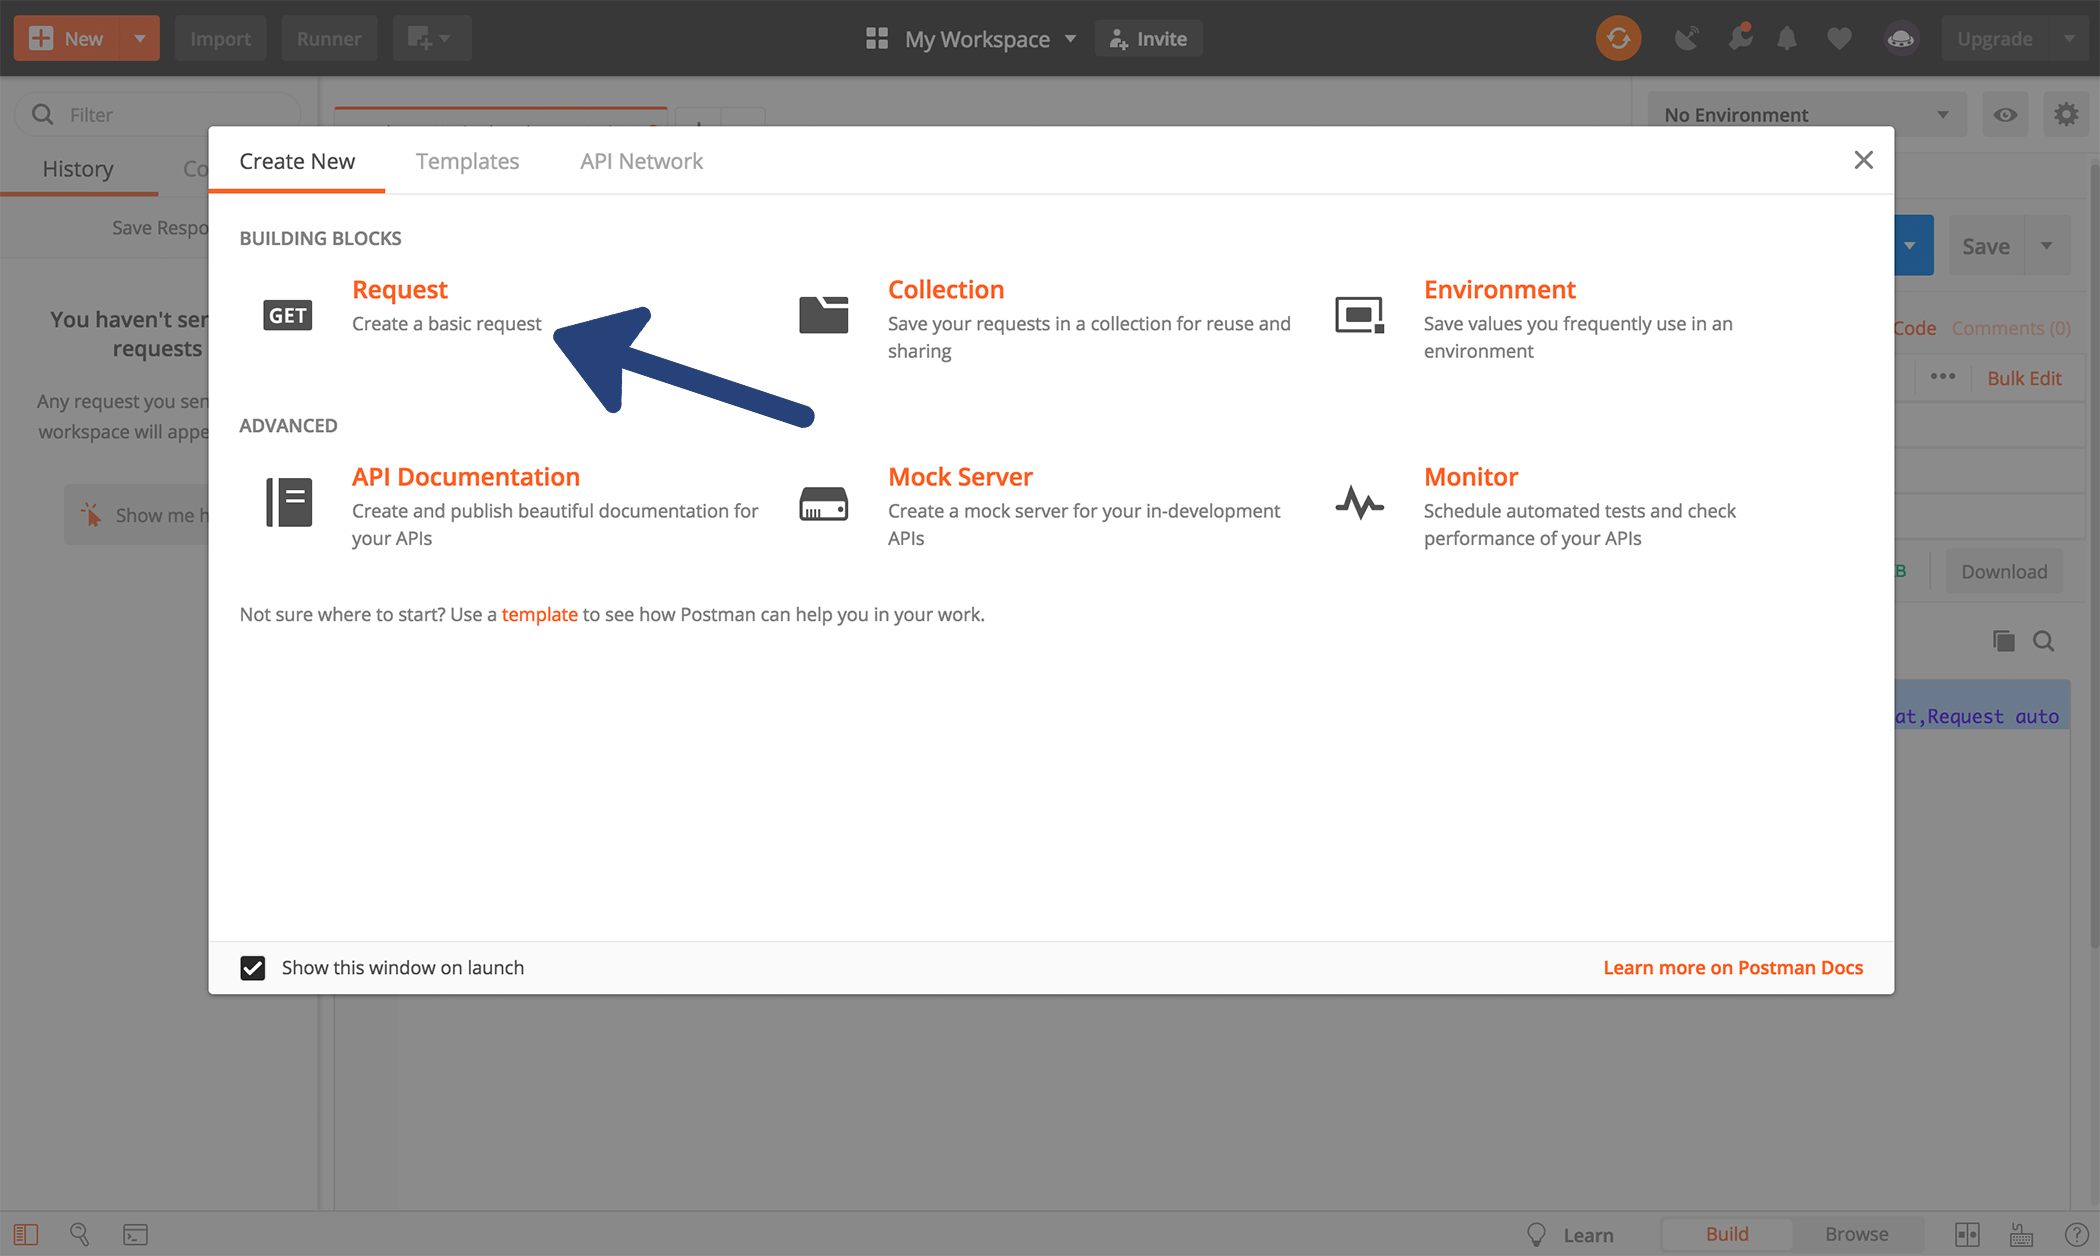
Task: Click the GET request icon
Action: (288, 316)
